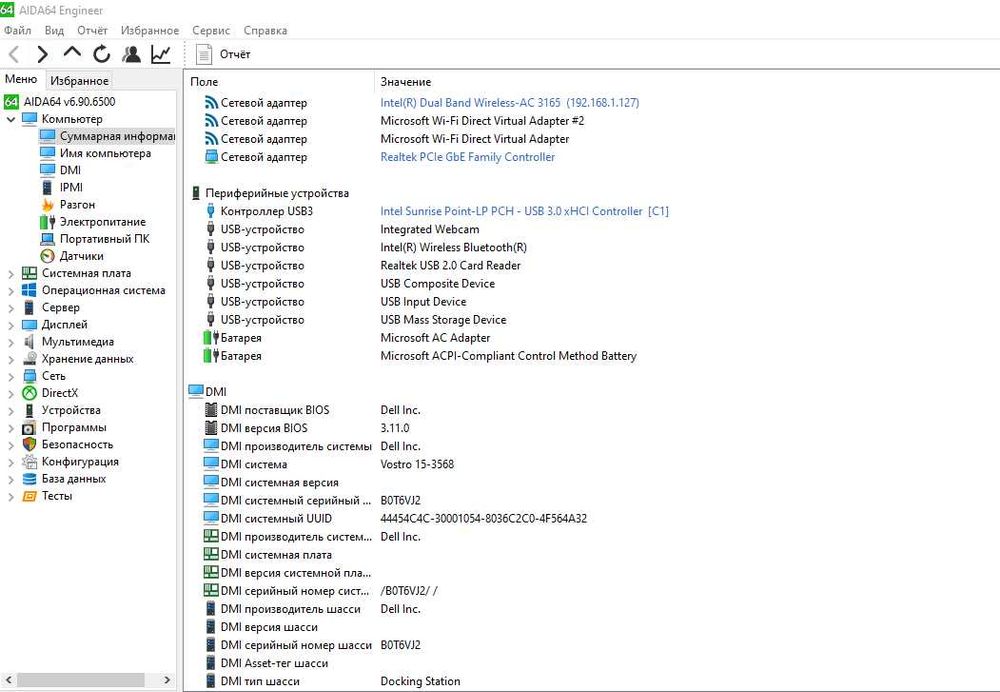Click the Периферийные устройства section icon
The height and width of the screenshot is (692, 1000).
(196, 193)
